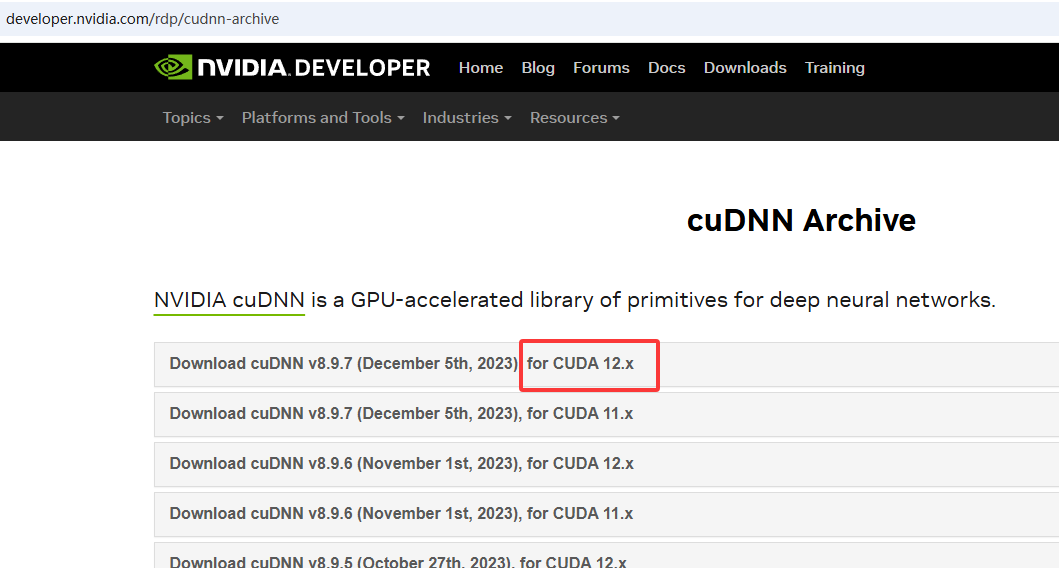Expand cuDNN v8.9.7 for CUDA 11.x

pyautogui.click(x=606, y=414)
